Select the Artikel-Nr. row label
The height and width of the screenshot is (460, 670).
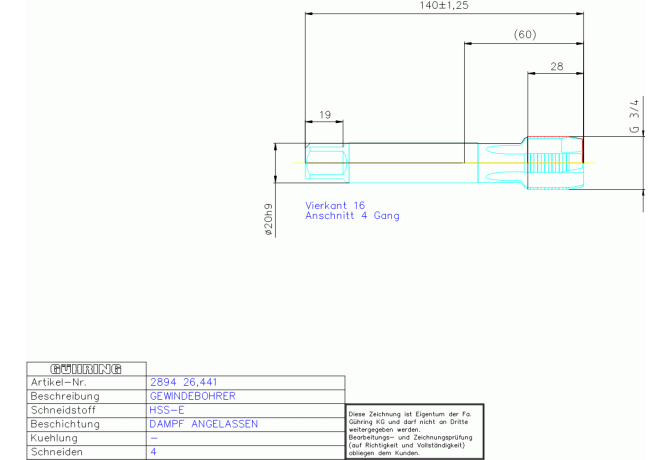pyautogui.click(x=62, y=382)
